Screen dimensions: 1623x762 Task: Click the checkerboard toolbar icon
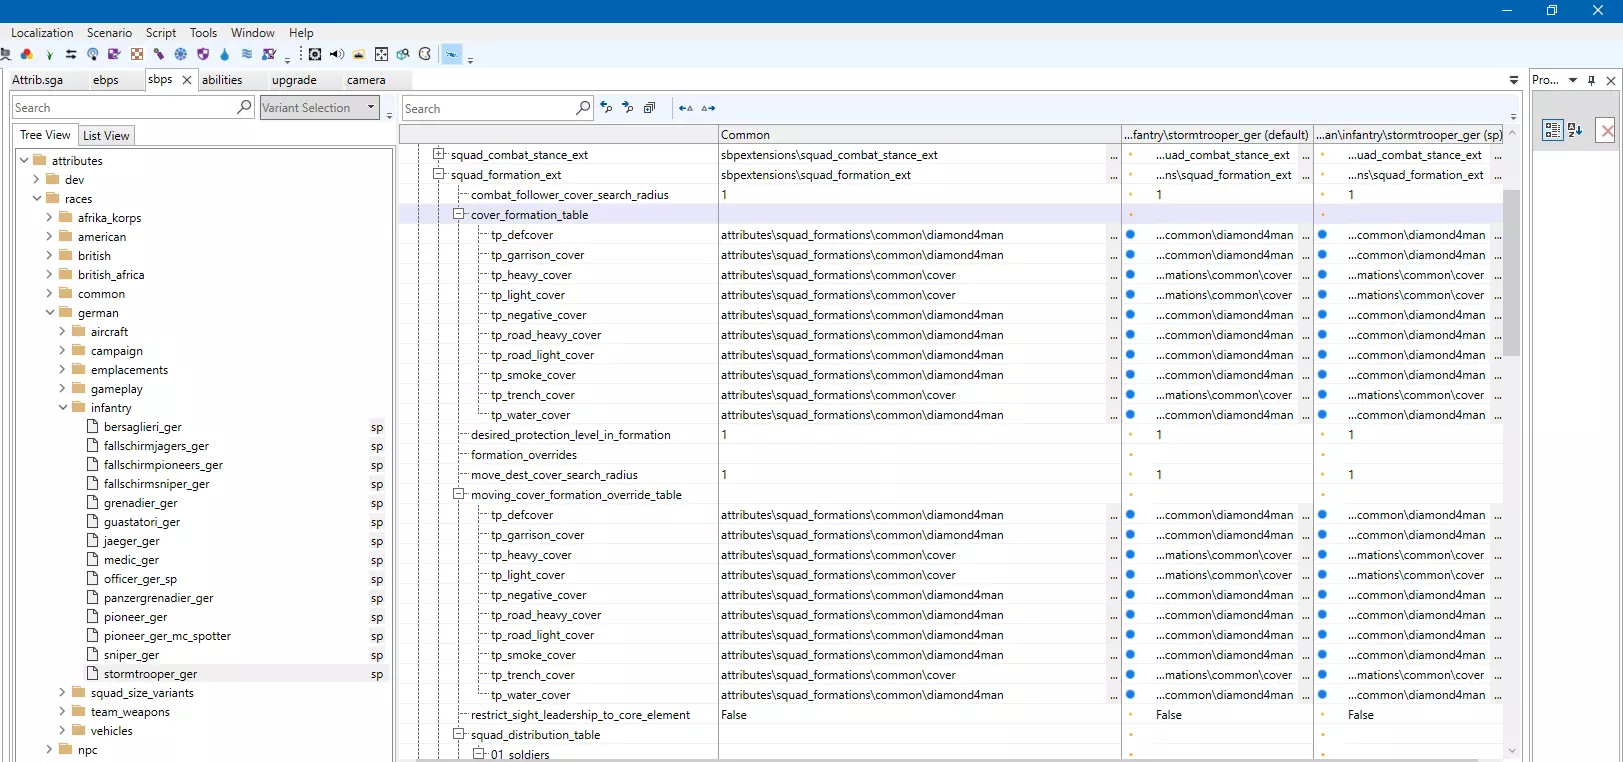pos(137,54)
